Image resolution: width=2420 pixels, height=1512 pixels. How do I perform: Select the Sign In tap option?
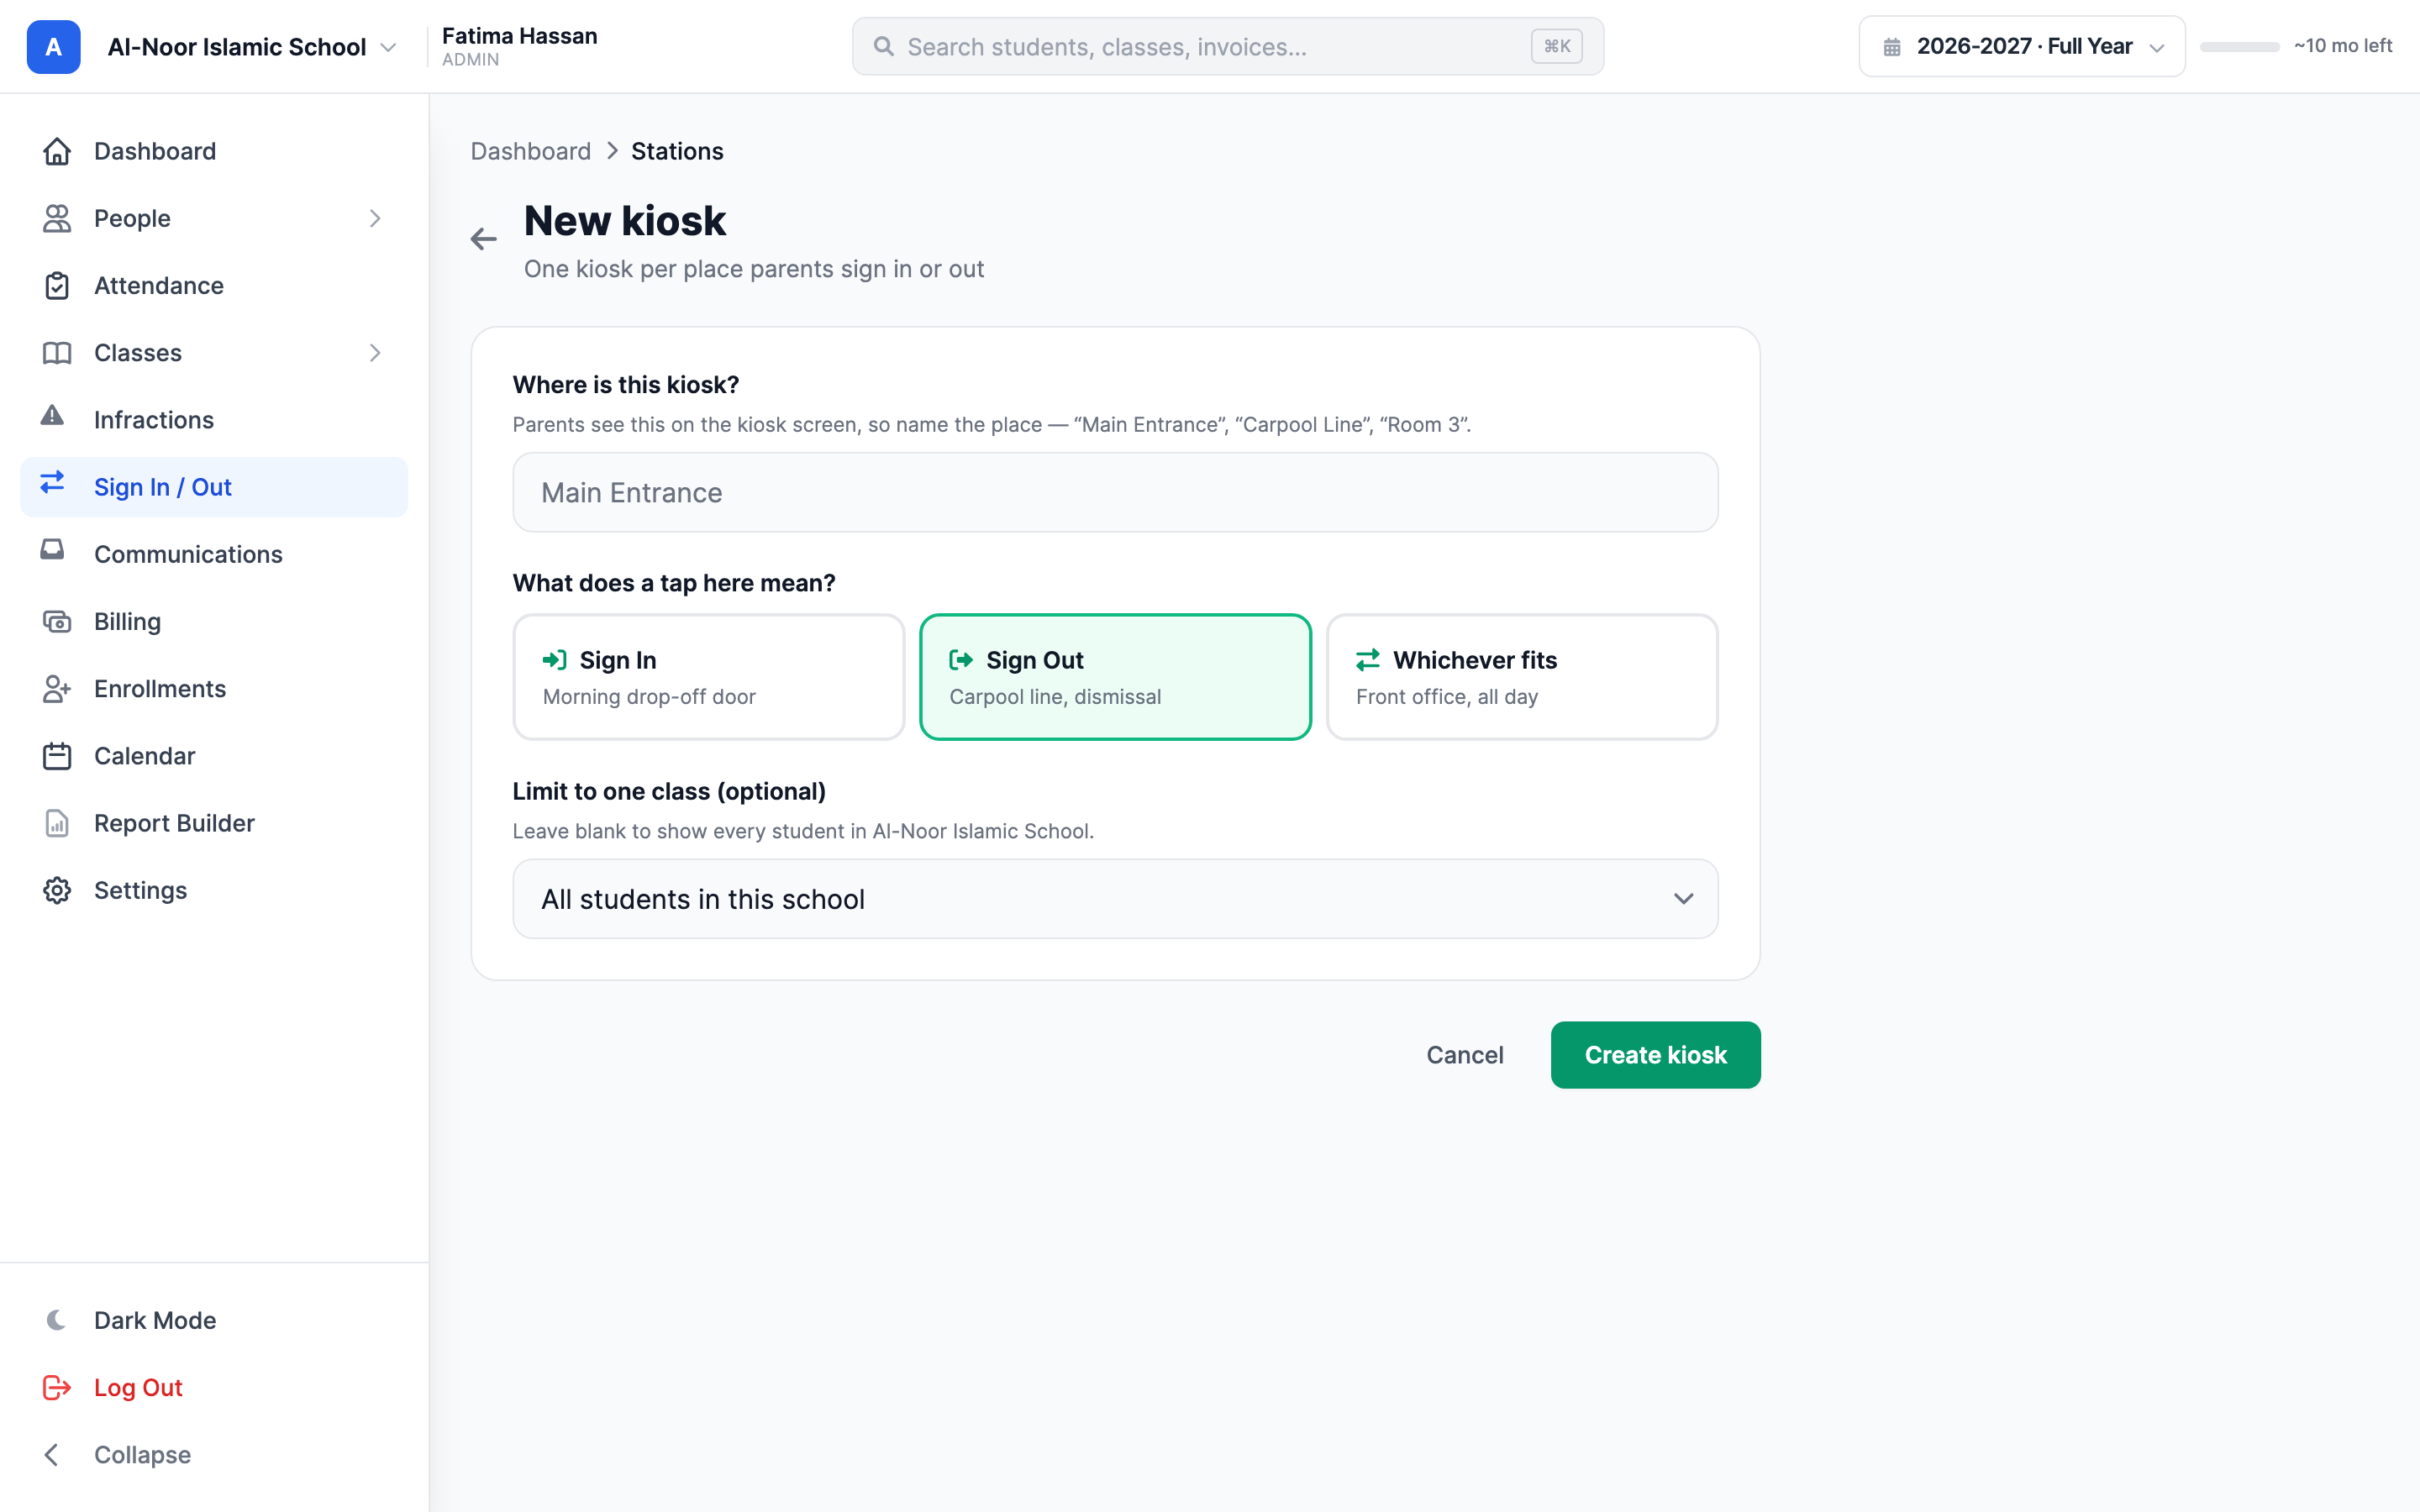click(709, 677)
